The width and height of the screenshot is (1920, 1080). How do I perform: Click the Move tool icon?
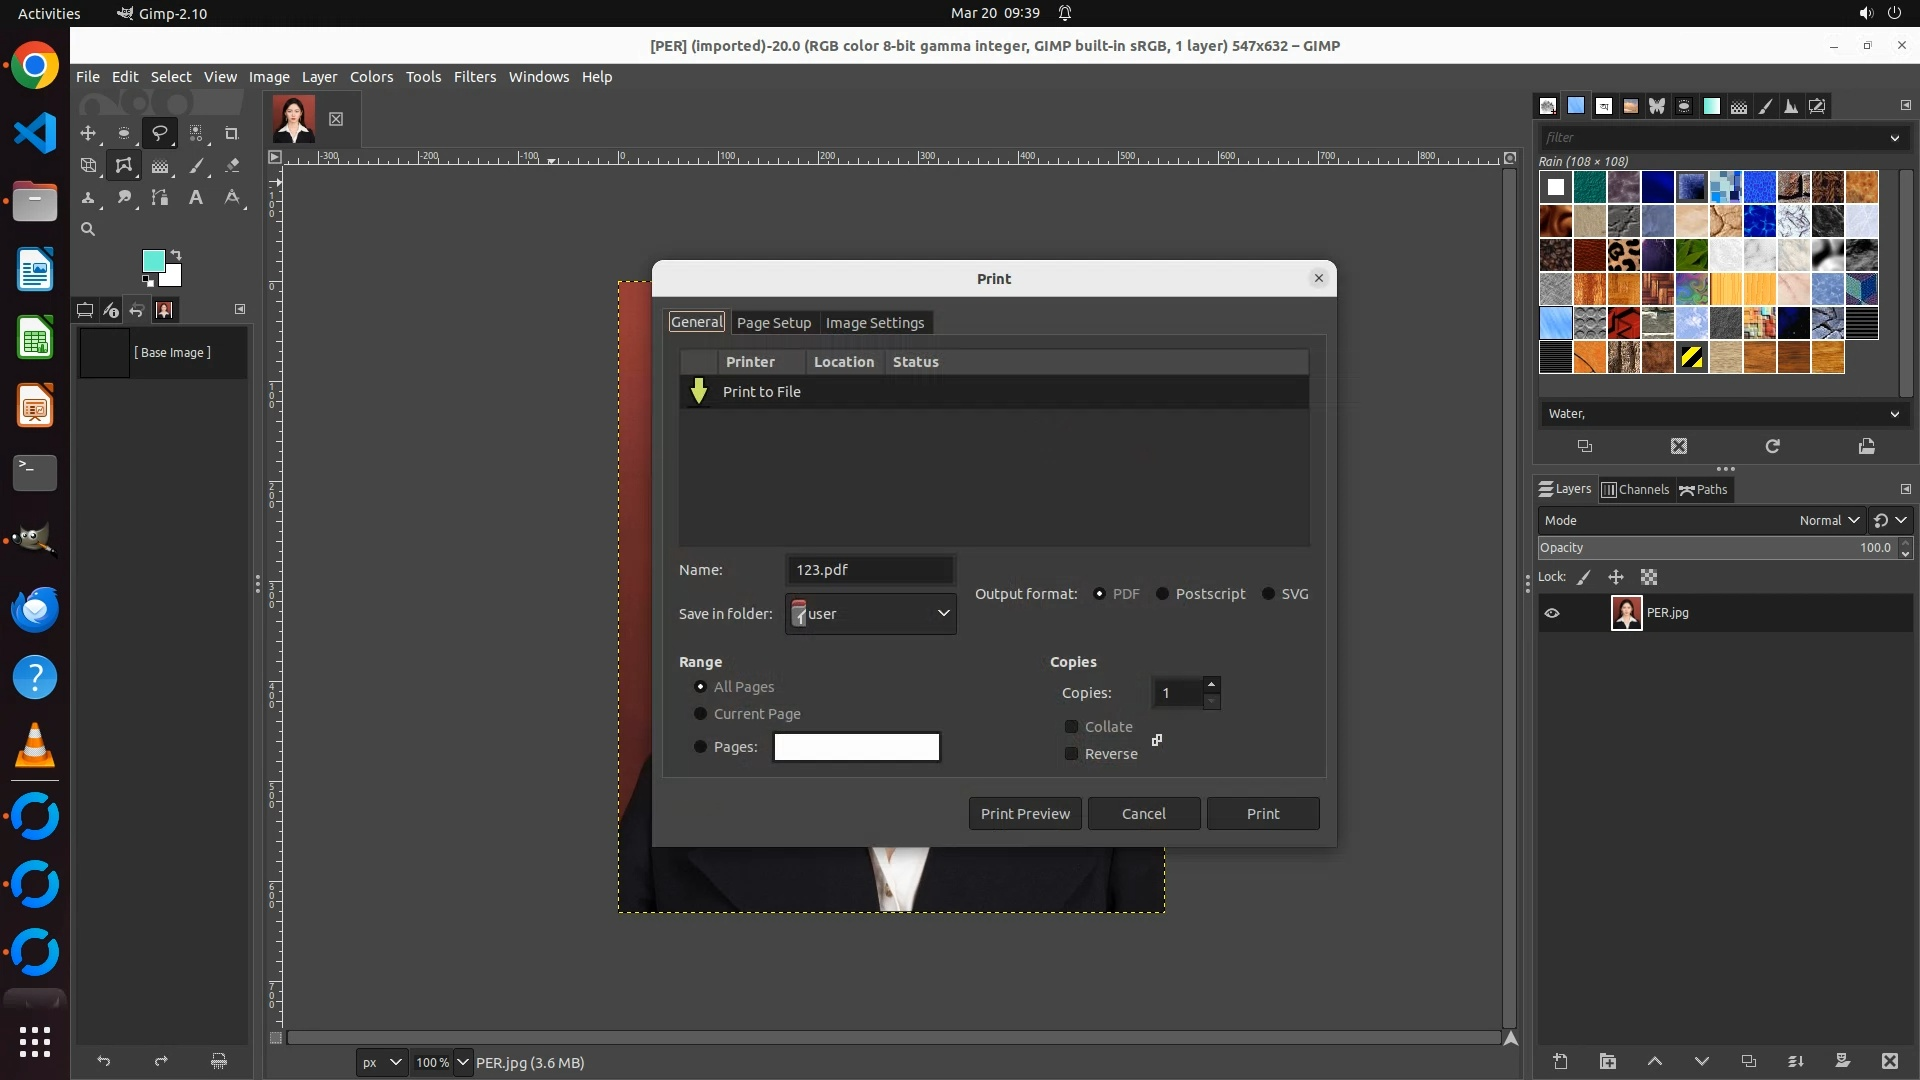[x=88, y=133]
